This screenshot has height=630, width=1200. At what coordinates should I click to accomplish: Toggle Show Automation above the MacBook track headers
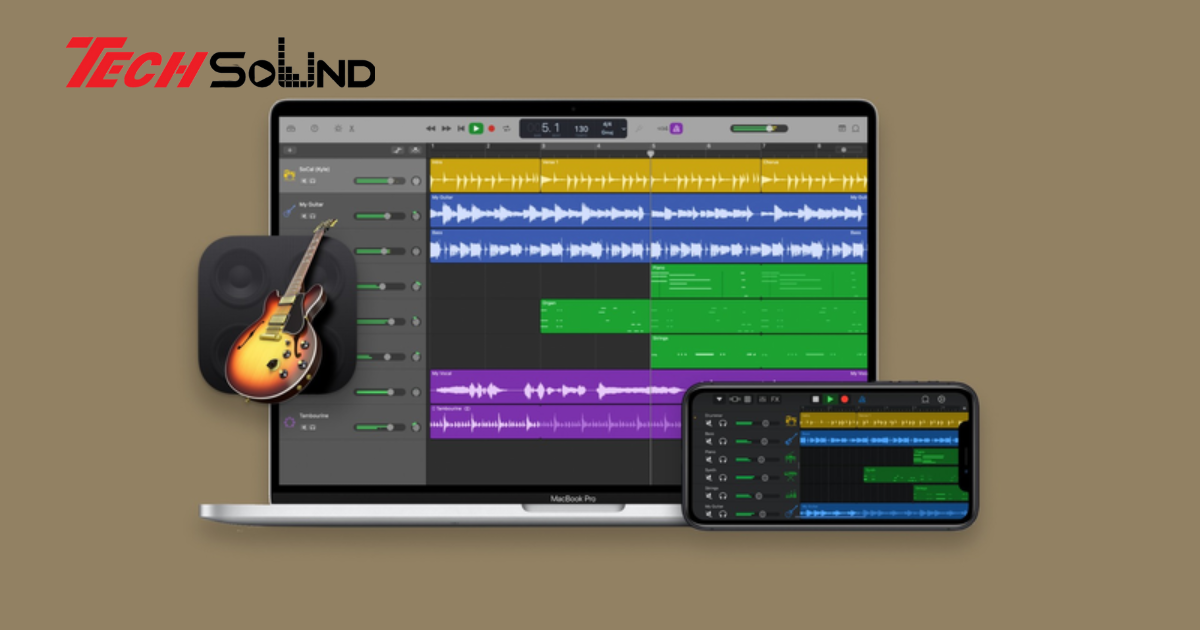[x=397, y=150]
